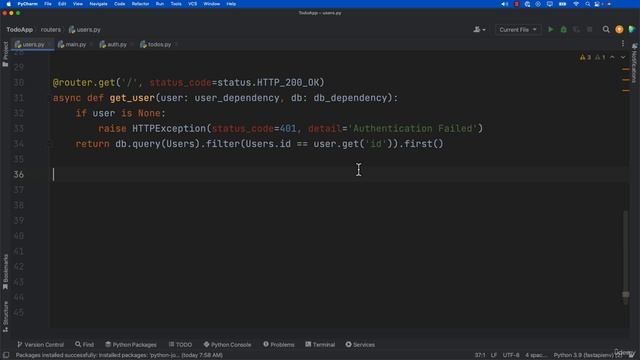The height and width of the screenshot is (360, 640).
Task: Open the Find tool window
Action: point(84,344)
